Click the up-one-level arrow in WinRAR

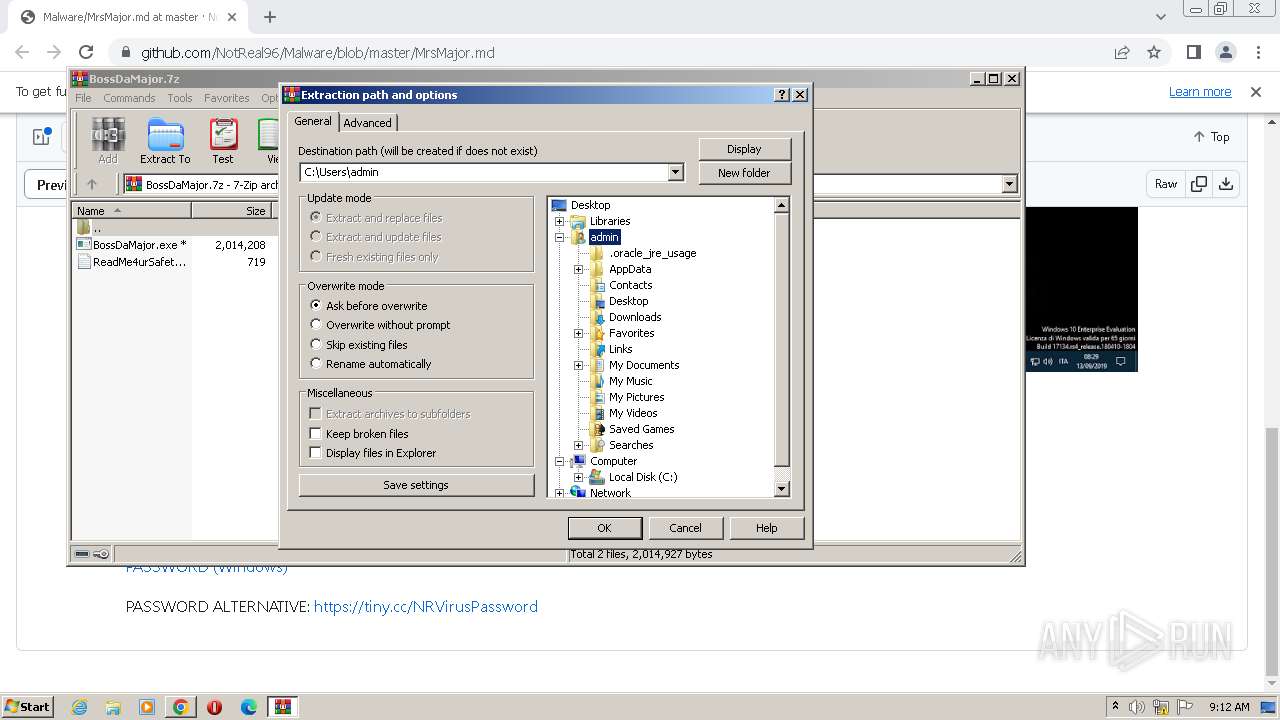[x=92, y=184]
